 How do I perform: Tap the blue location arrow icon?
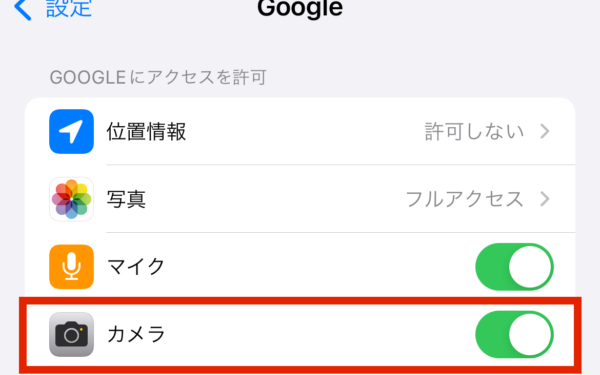(x=72, y=132)
